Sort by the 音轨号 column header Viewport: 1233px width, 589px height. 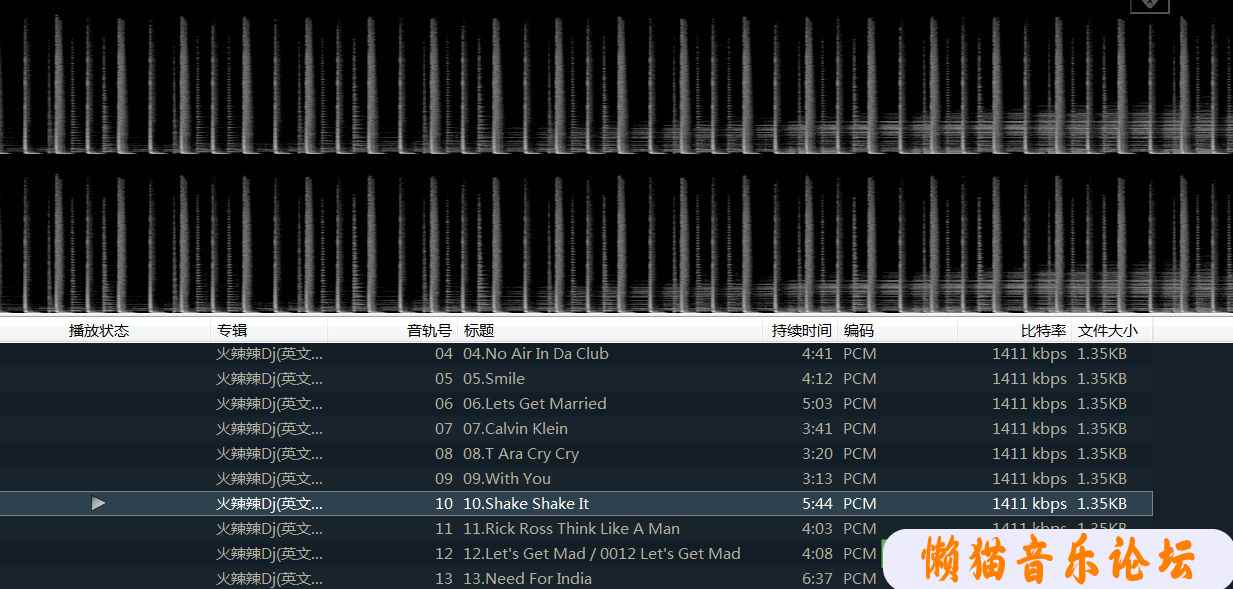[x=429, y=330]
